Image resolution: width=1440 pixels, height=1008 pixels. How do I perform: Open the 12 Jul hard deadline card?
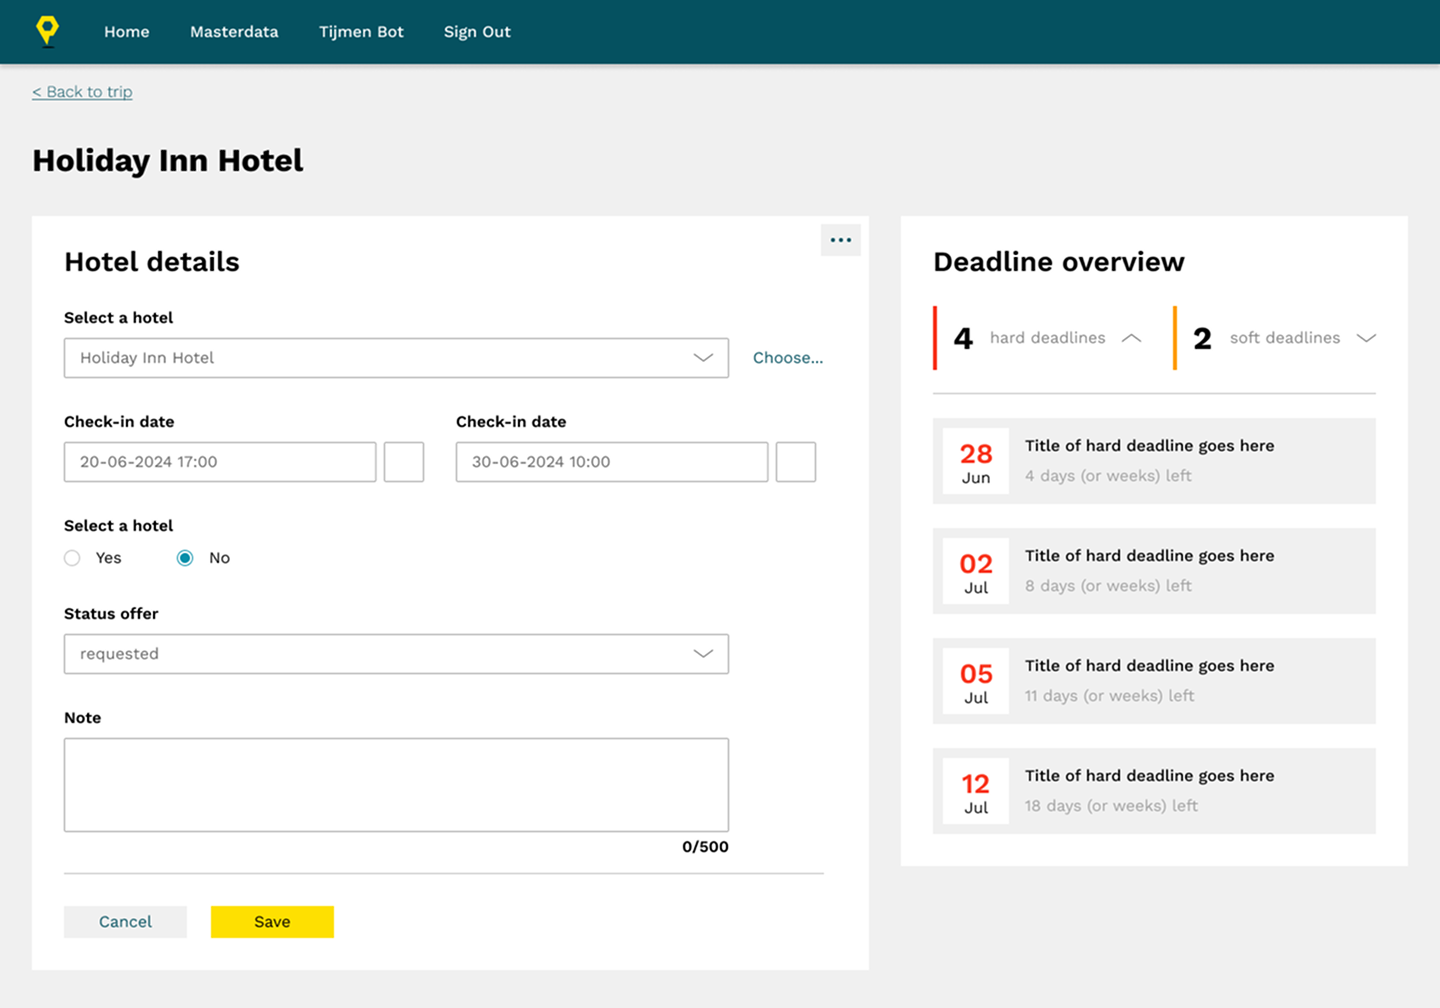[x=1154, y=791]
